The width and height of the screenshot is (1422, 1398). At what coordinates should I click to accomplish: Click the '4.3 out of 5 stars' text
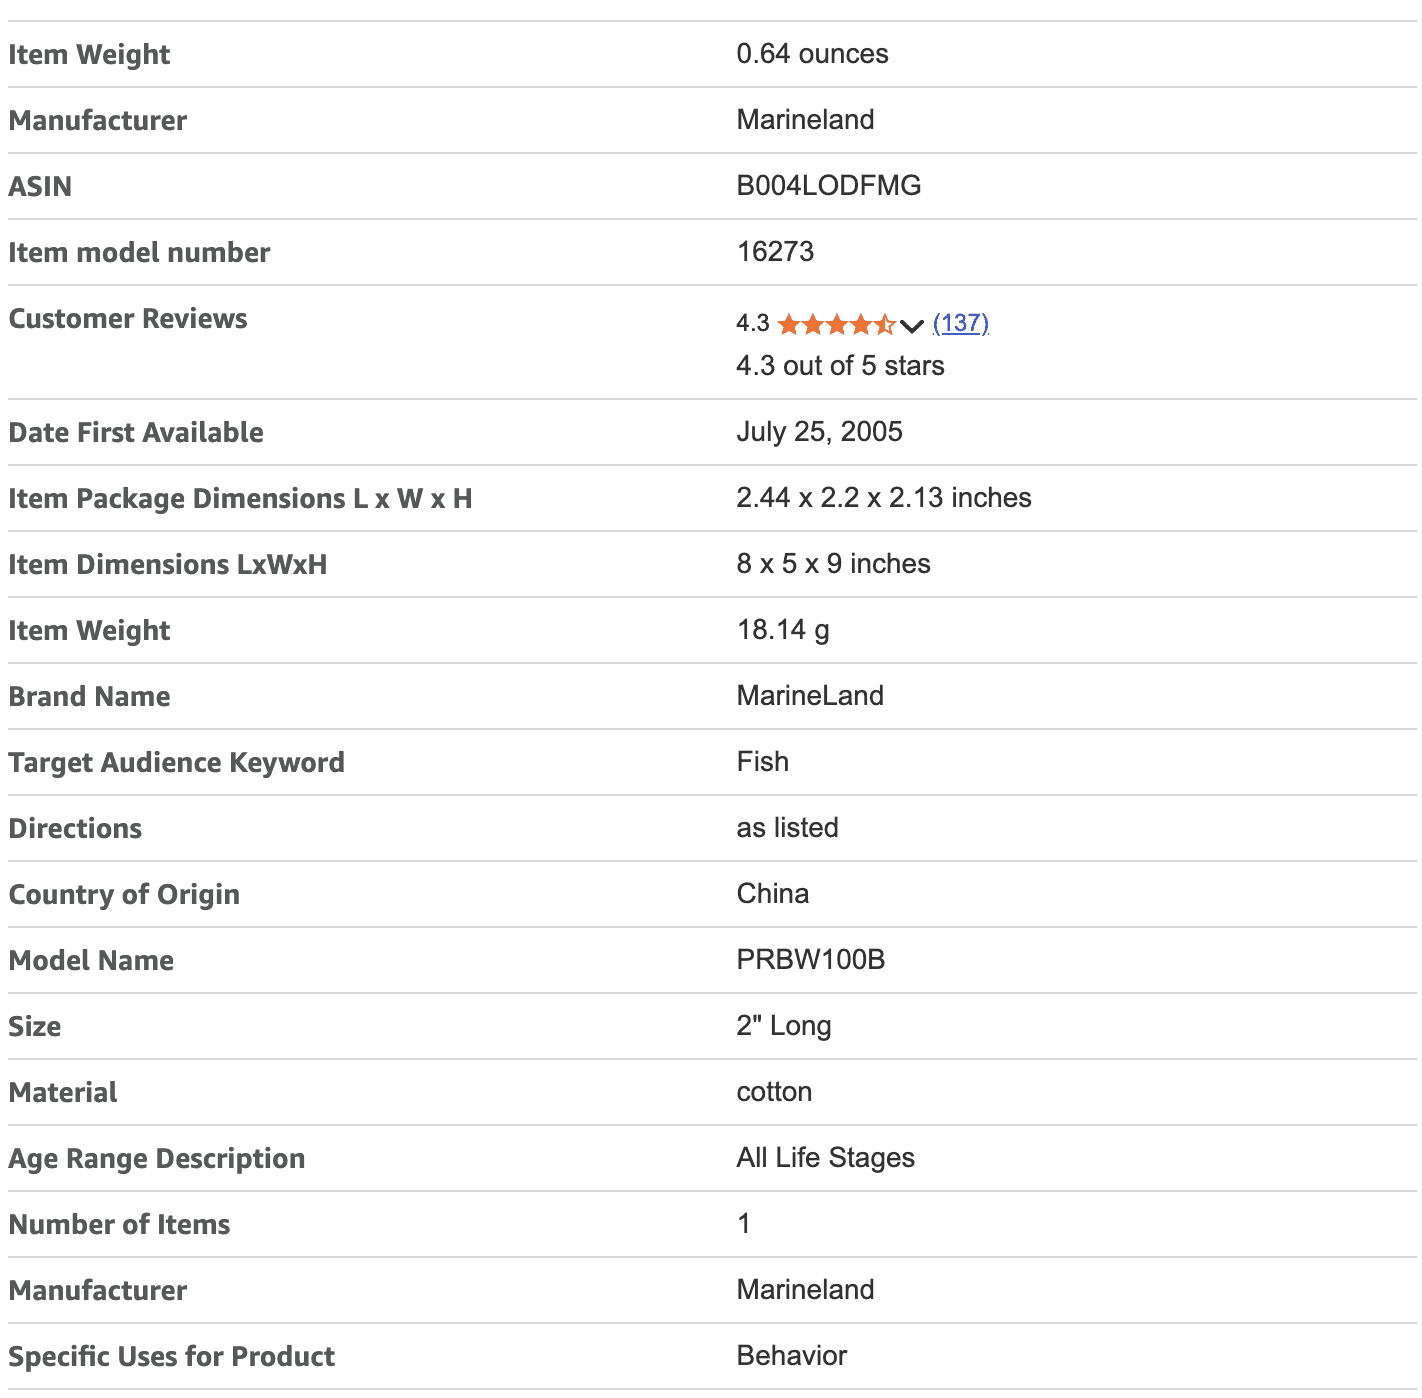(840, 366)
